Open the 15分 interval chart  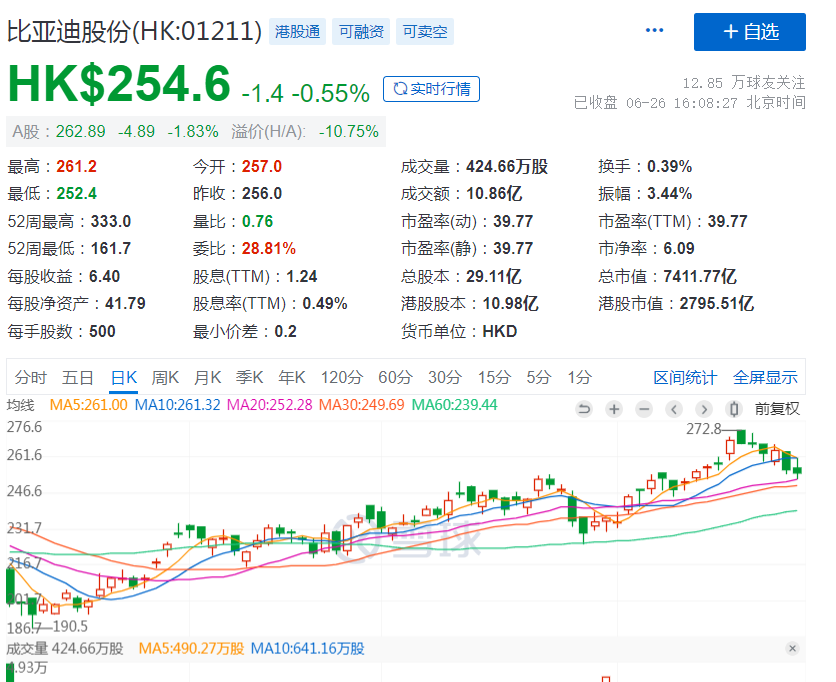pos(494,378)
